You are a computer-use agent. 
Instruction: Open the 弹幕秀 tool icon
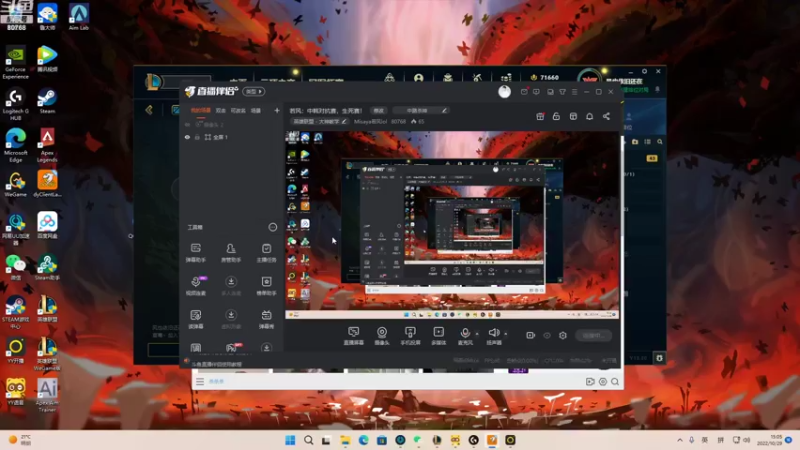266,319
